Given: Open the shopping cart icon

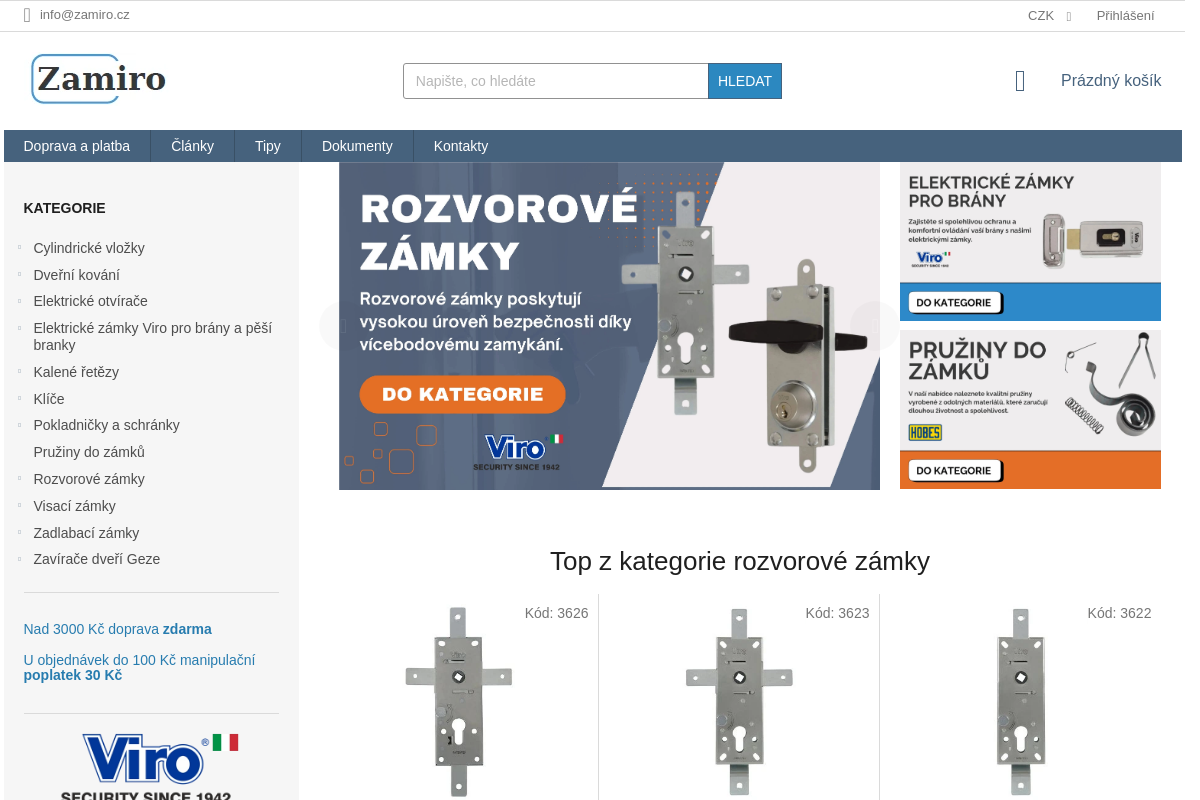Looking at the screenshot, I should 1019,80.
